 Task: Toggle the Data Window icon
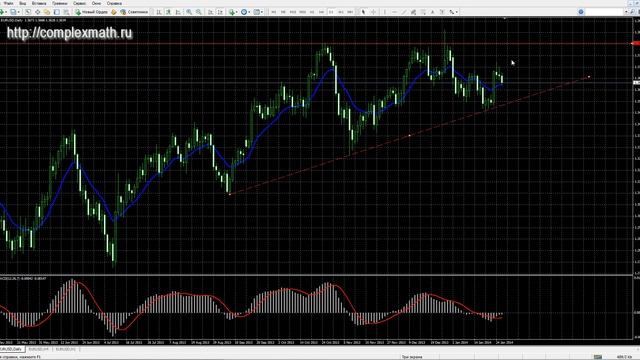(x=38, y=12)
